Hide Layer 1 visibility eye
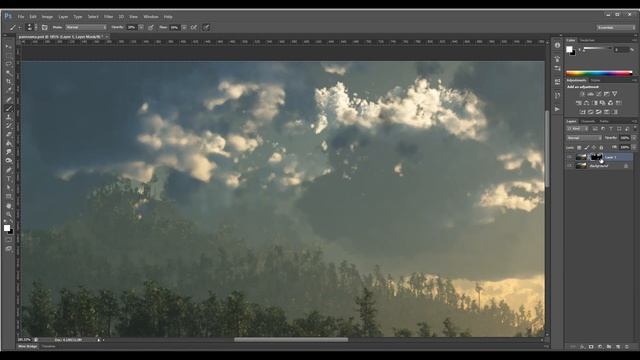640x360 pixels. coord(569,157)
